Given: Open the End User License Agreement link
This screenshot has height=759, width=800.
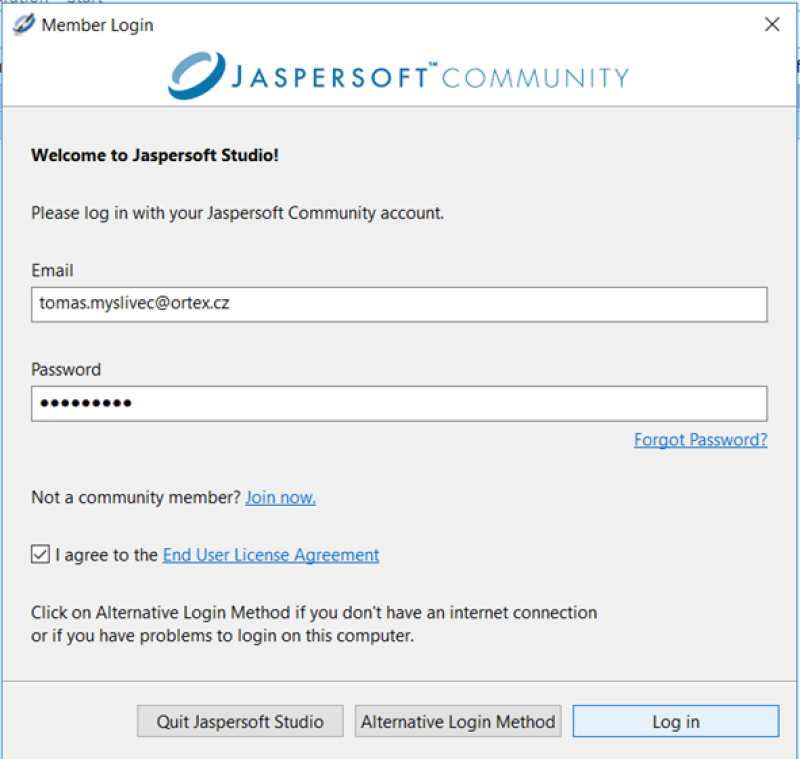Looking at the screenshot, I should click(x=271, y=555).
